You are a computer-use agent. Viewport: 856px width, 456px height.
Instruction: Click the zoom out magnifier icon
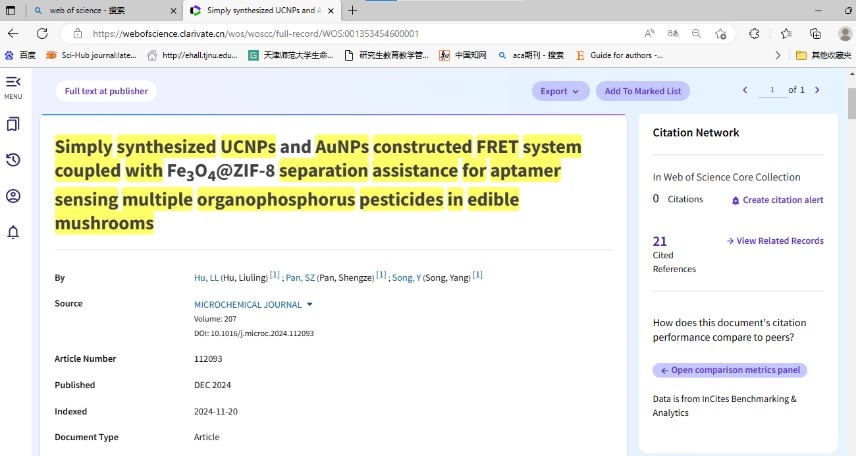pos(697,34)
